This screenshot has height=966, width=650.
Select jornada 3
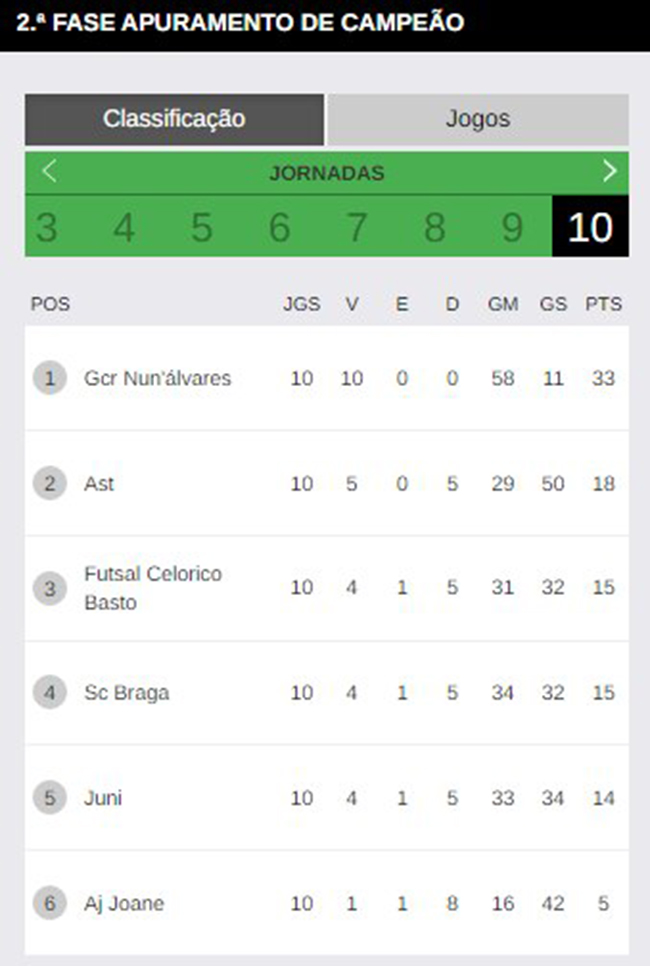(47, 227)
